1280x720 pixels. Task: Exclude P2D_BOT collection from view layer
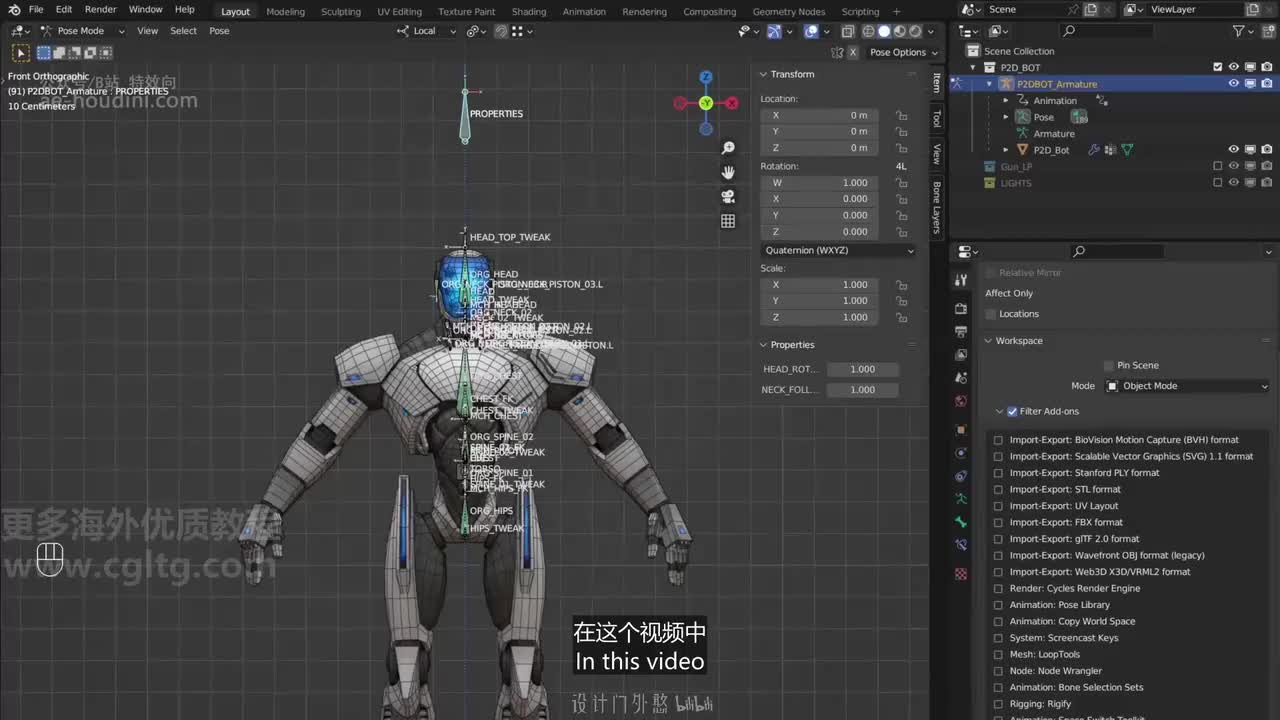click(1217, 67)
